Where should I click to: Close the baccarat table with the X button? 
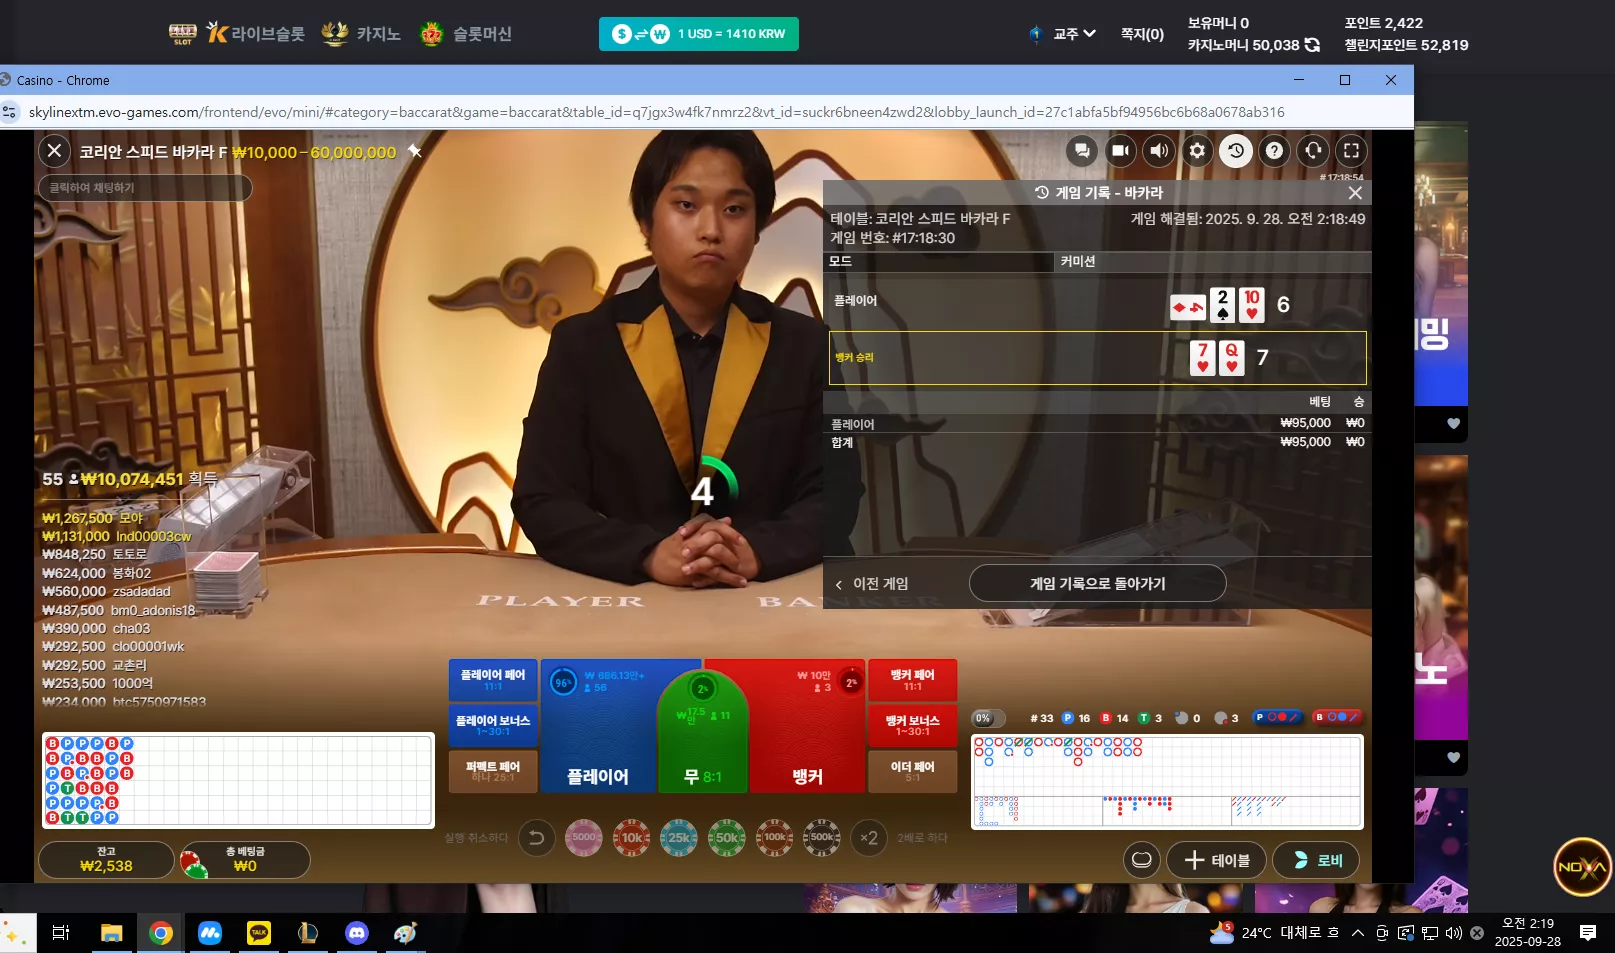click(x=54, y=151)
